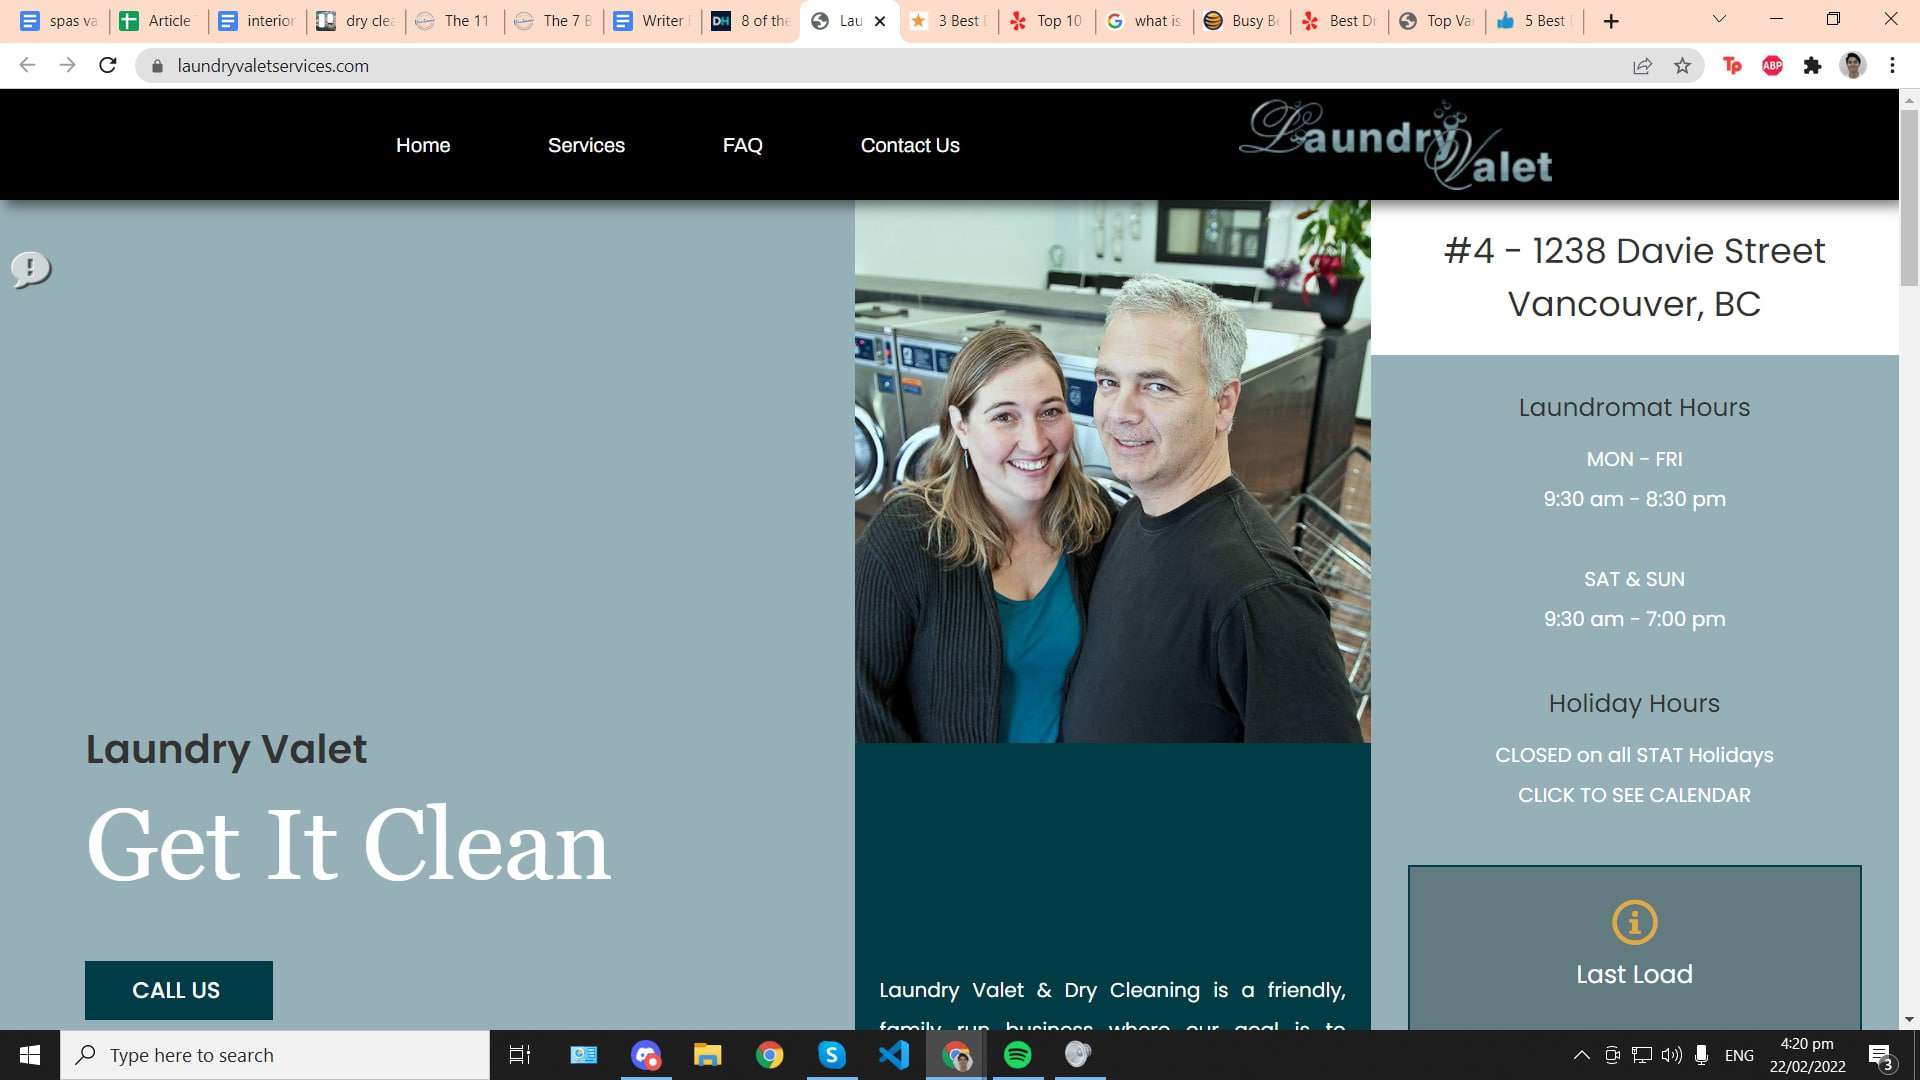Open the Chrome profile avatar
Screen dimensions: 1920x1080
[x=1853, y=65]
